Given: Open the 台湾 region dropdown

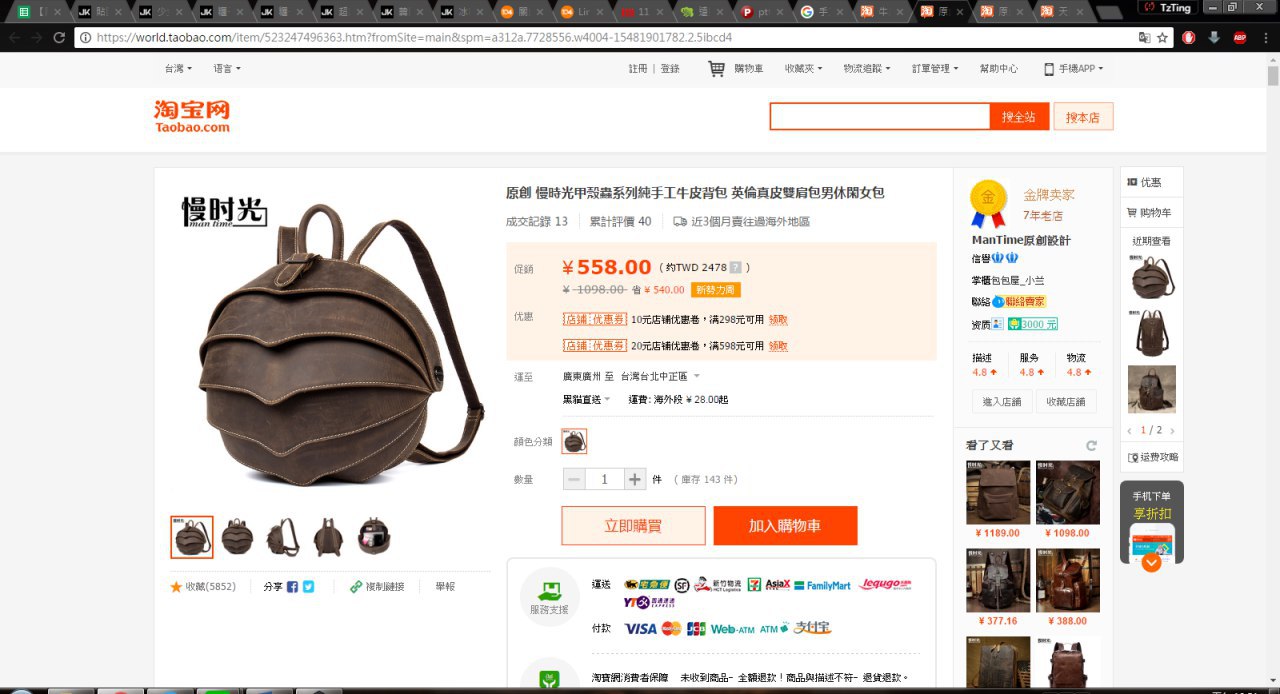Looking at the screenshot, I should 178,69.
